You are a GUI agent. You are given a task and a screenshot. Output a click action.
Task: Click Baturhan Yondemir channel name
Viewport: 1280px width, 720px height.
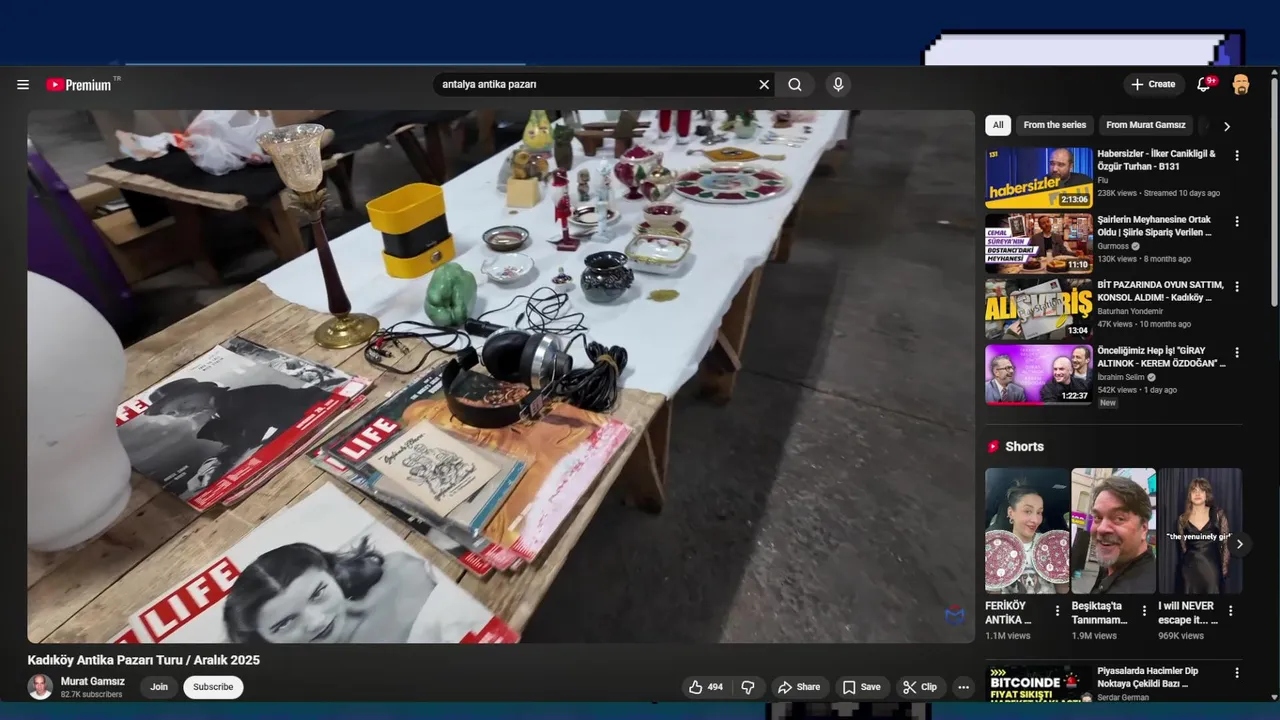point(1130,311)
